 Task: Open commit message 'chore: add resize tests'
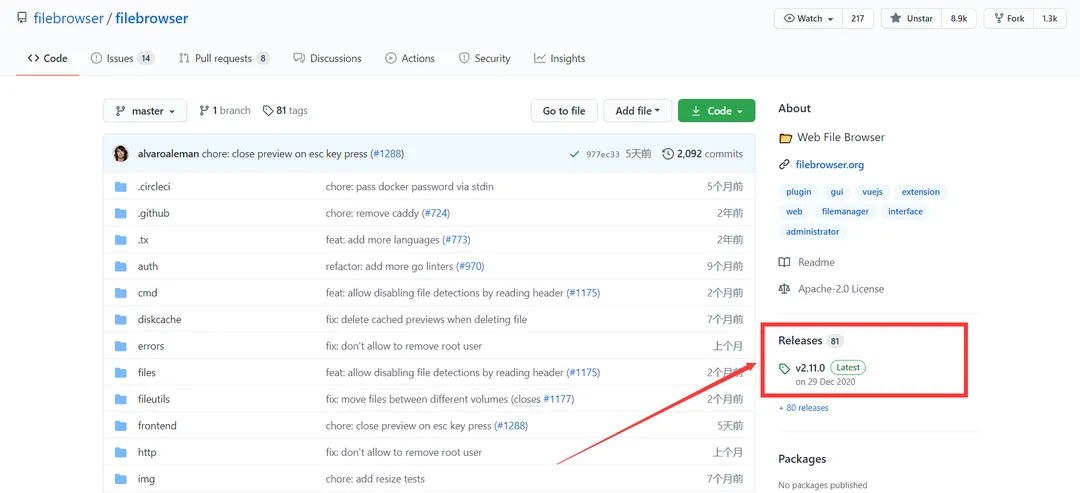(x=375, y=479)
